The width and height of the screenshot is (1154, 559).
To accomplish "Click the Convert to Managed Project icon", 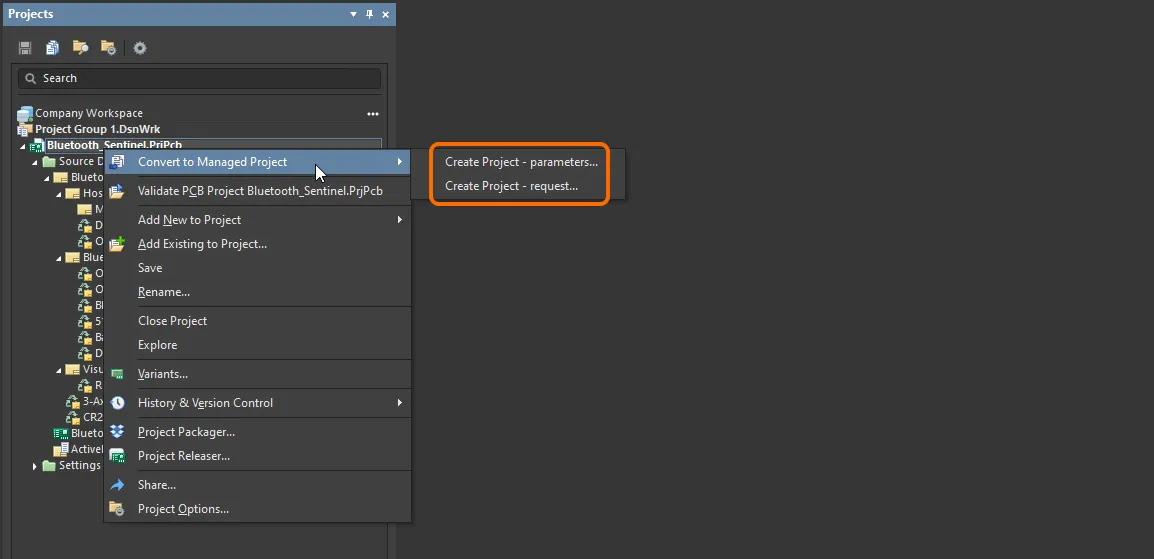I will (117, 162).
